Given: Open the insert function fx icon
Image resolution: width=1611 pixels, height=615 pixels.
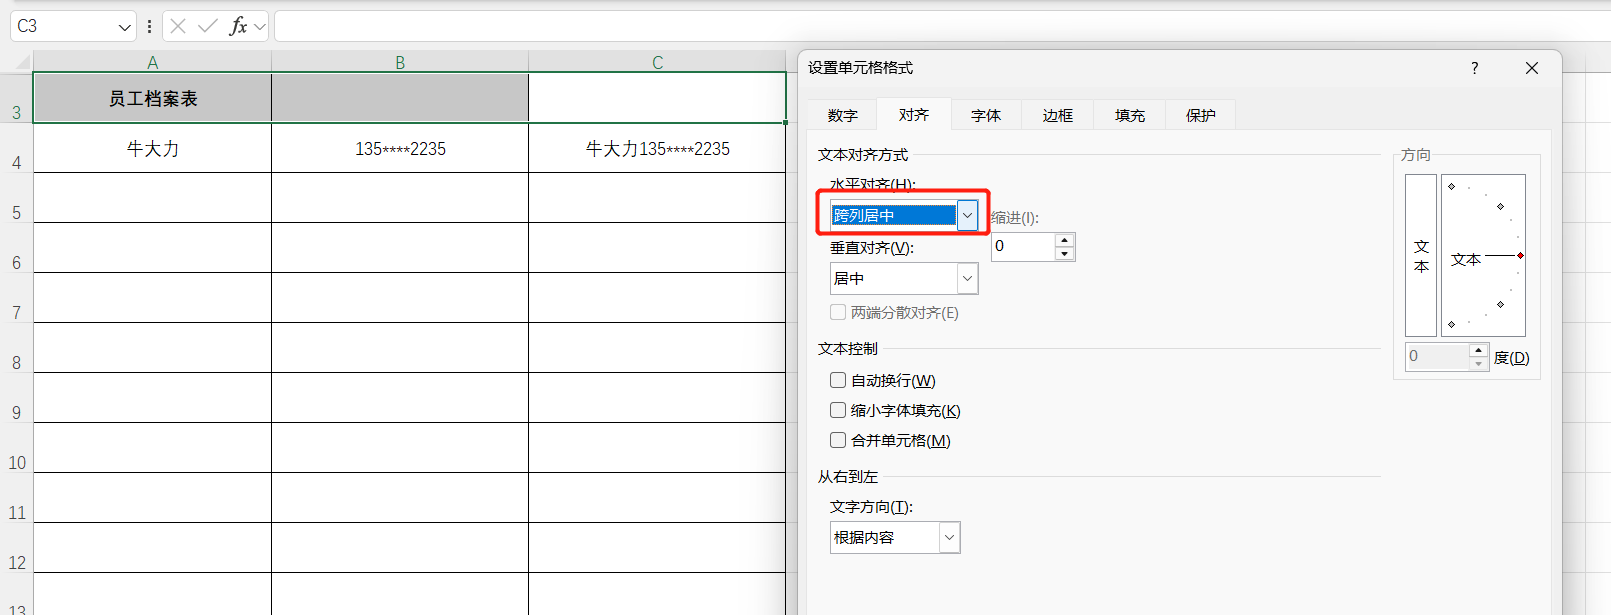Looking at the screenshot, I should point(238,26).
